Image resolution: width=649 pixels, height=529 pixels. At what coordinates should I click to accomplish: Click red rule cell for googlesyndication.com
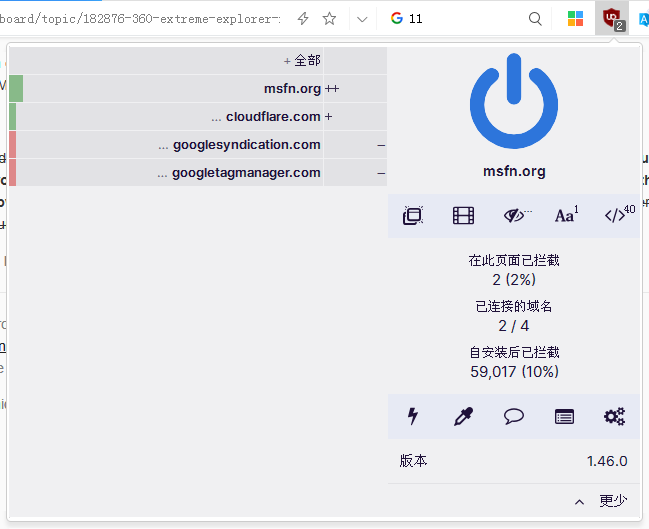12,145
